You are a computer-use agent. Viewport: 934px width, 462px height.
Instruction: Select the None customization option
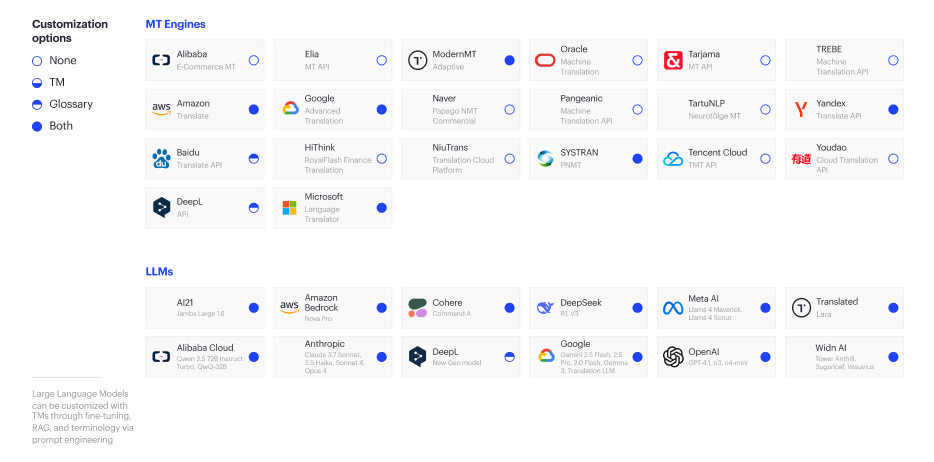coord(54,61)
